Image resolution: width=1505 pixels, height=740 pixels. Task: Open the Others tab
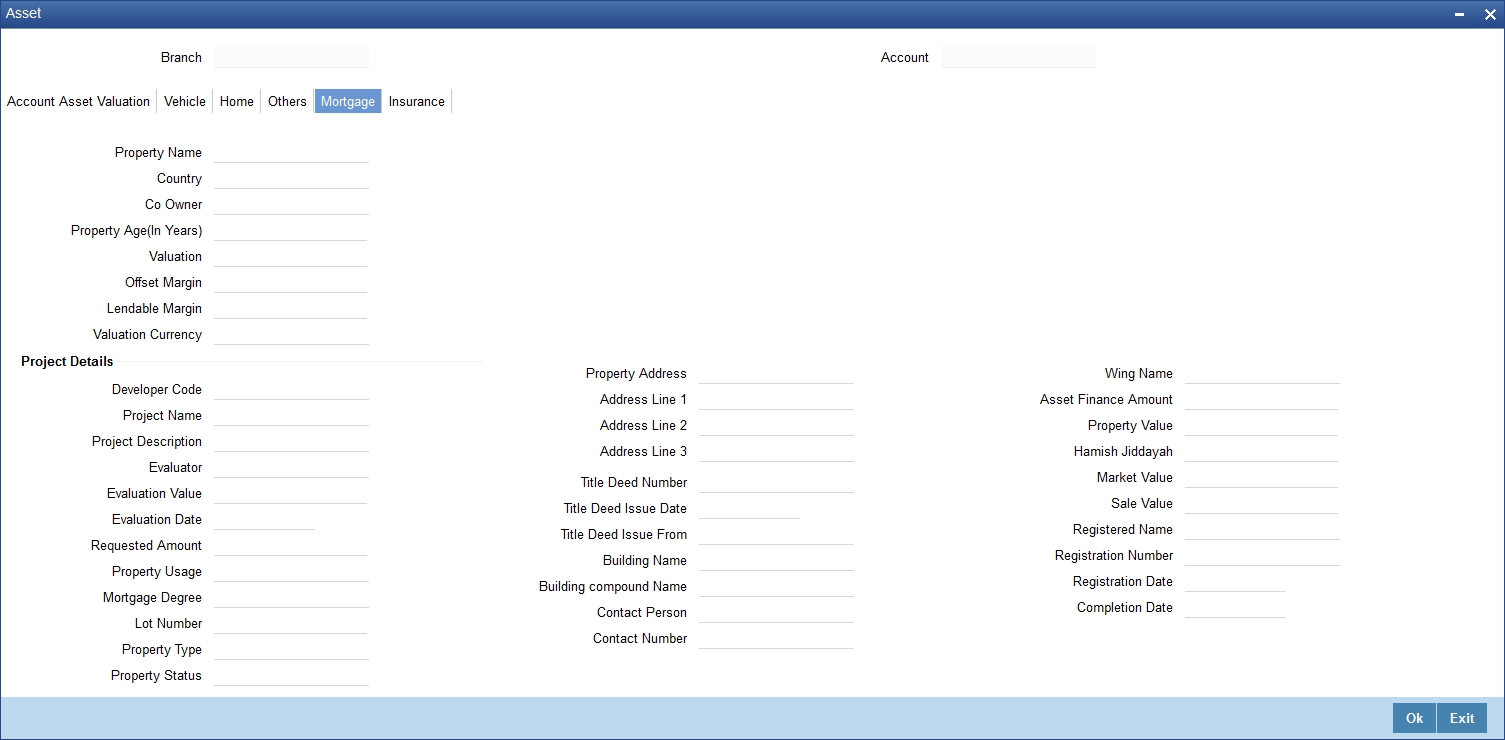click(287, 101)
